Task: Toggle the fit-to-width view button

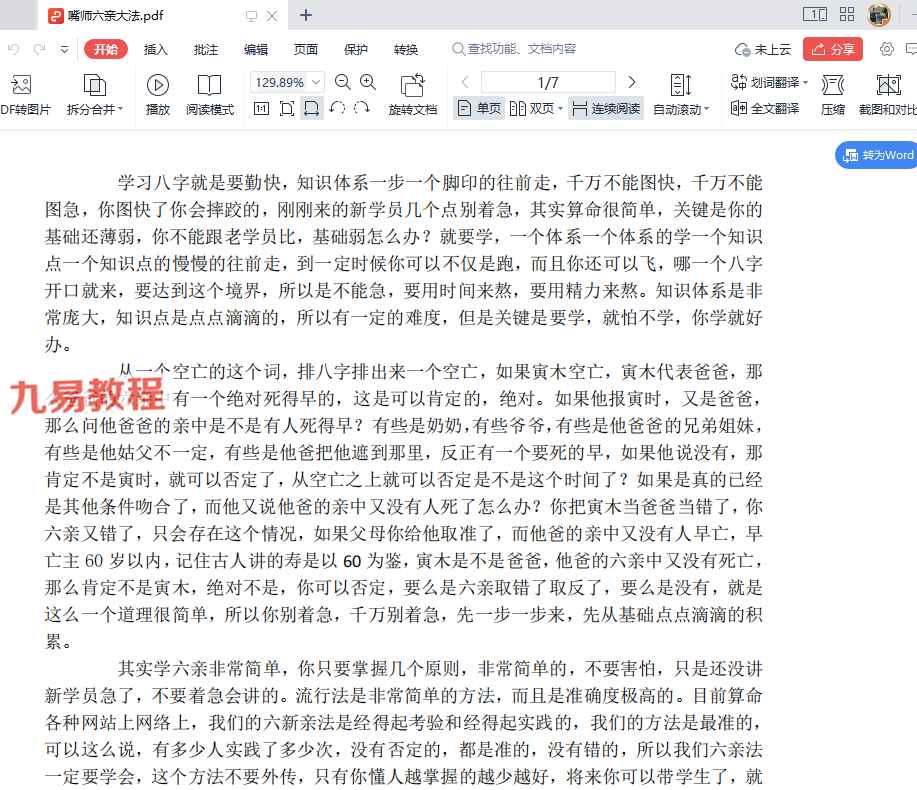Action: (312, 108)
